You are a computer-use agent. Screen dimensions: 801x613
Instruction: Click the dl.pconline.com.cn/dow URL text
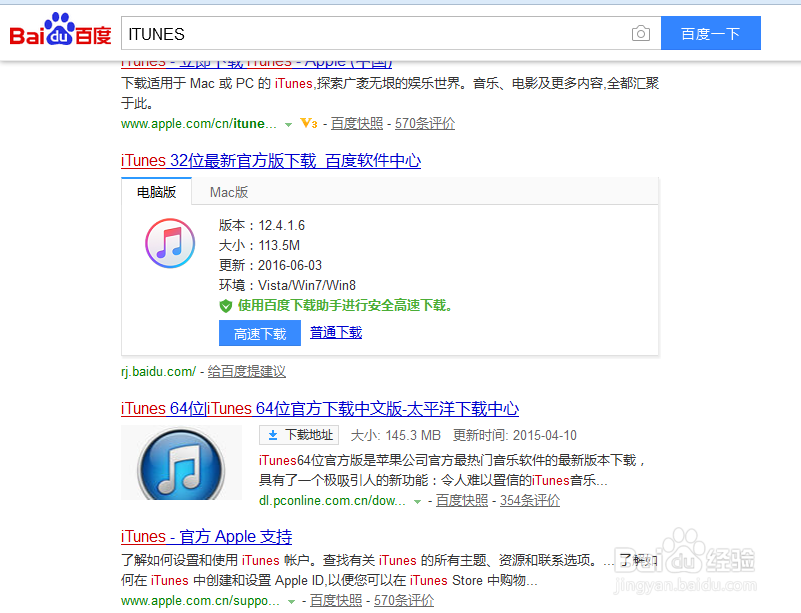pyautogui.click(x=332, y=501)
